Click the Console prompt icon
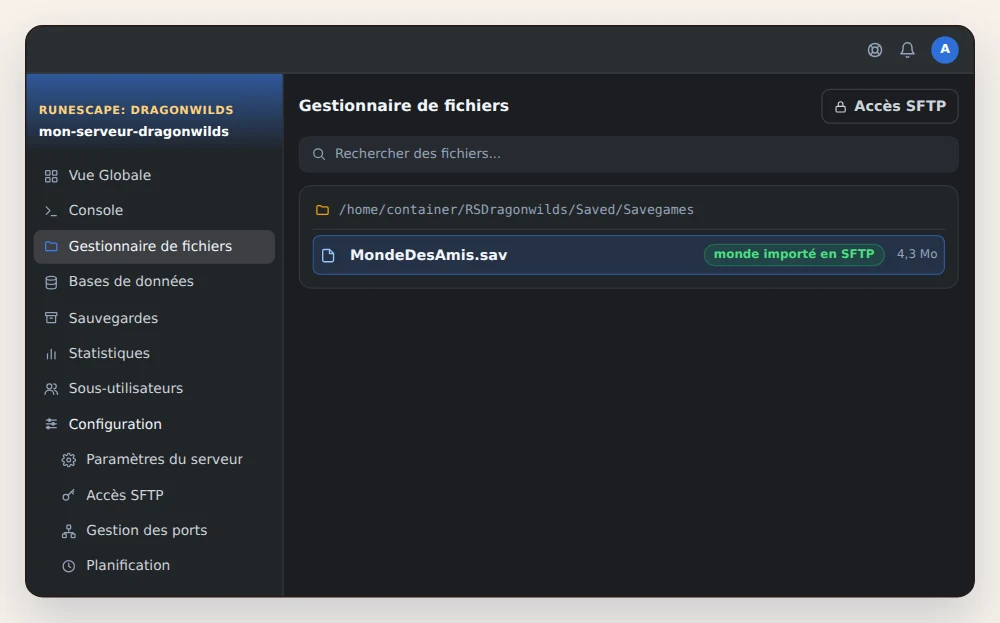Image resolution: width=1000 pixels, height=623 pixels. tap(51, 211)
